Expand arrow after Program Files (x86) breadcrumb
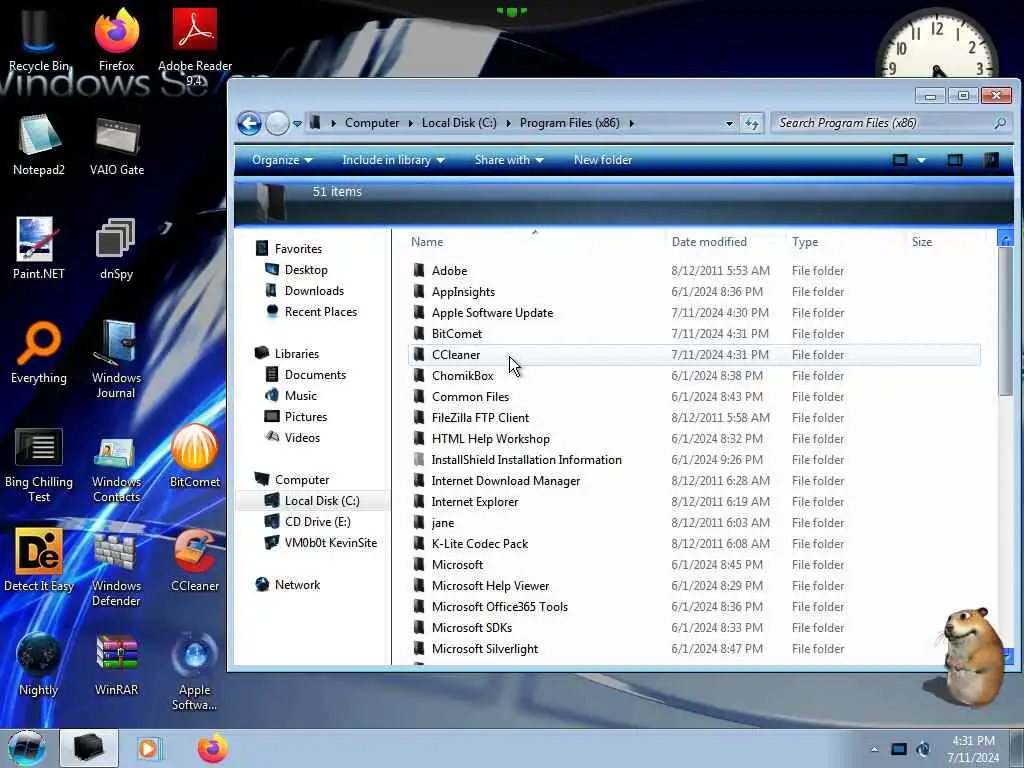This screenshot has width=1024, height=768. [632, 123]
